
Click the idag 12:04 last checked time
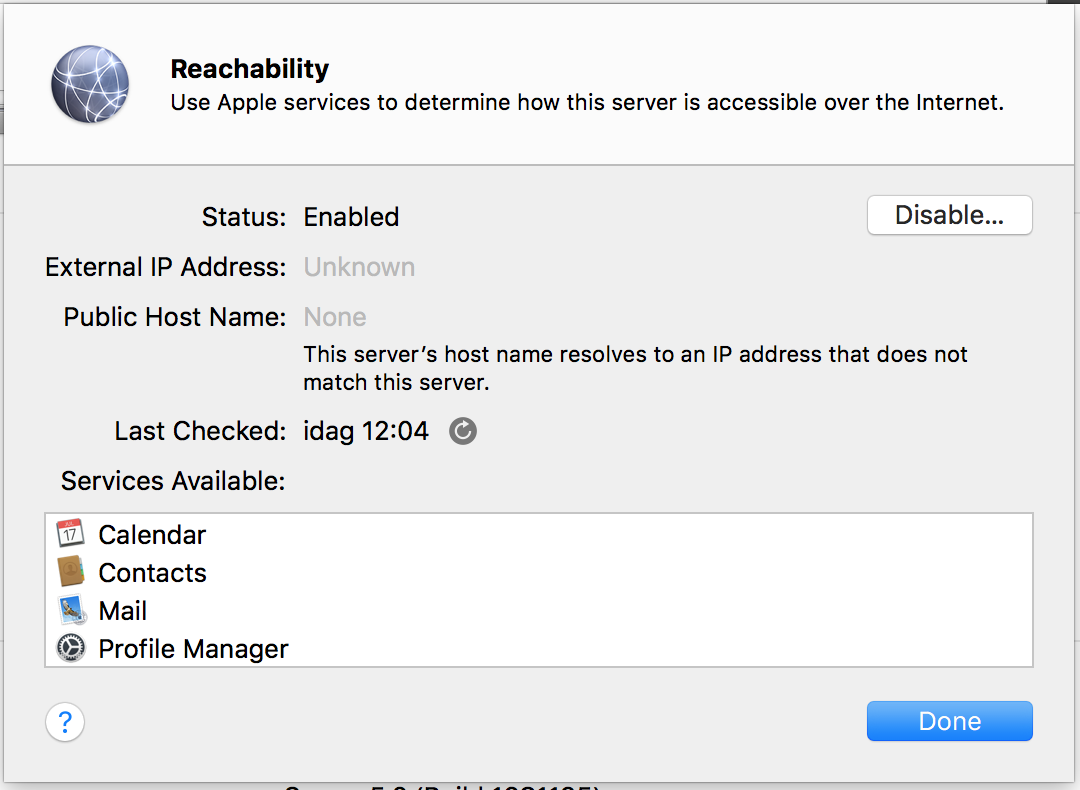click(x=366, y=431)
